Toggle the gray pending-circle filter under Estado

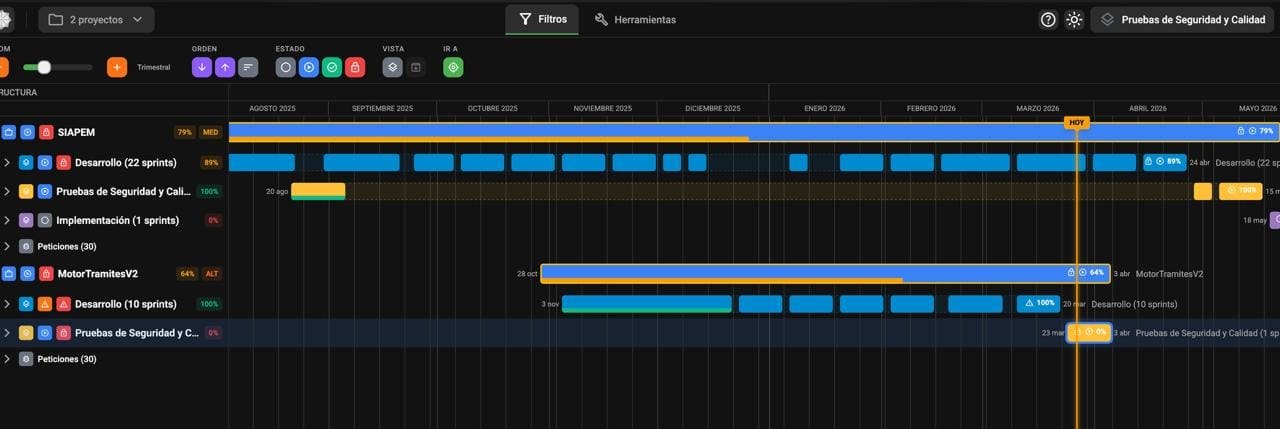pyautogui.click(x=286, y=67)
